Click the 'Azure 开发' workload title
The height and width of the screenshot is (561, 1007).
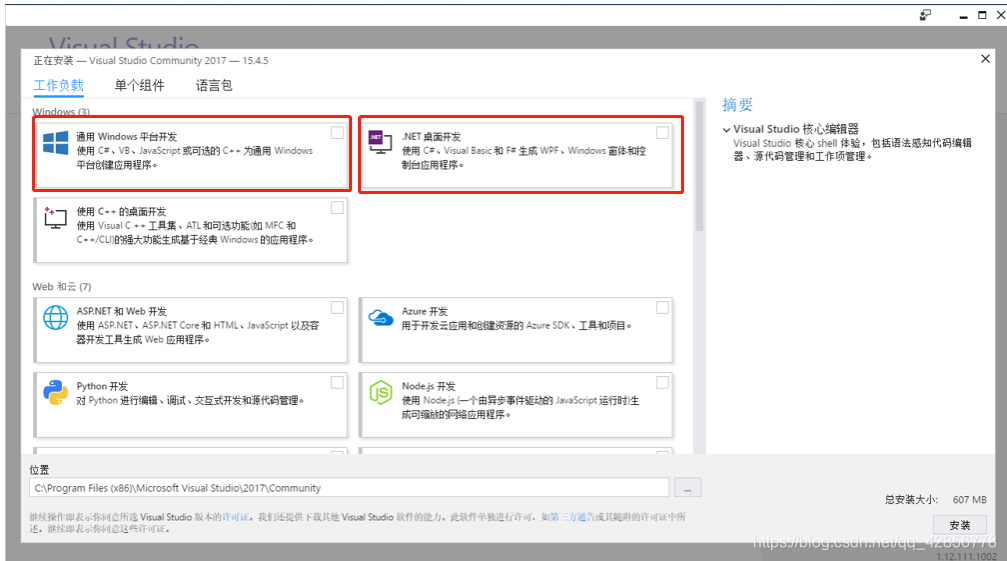(x=425, y=311)
